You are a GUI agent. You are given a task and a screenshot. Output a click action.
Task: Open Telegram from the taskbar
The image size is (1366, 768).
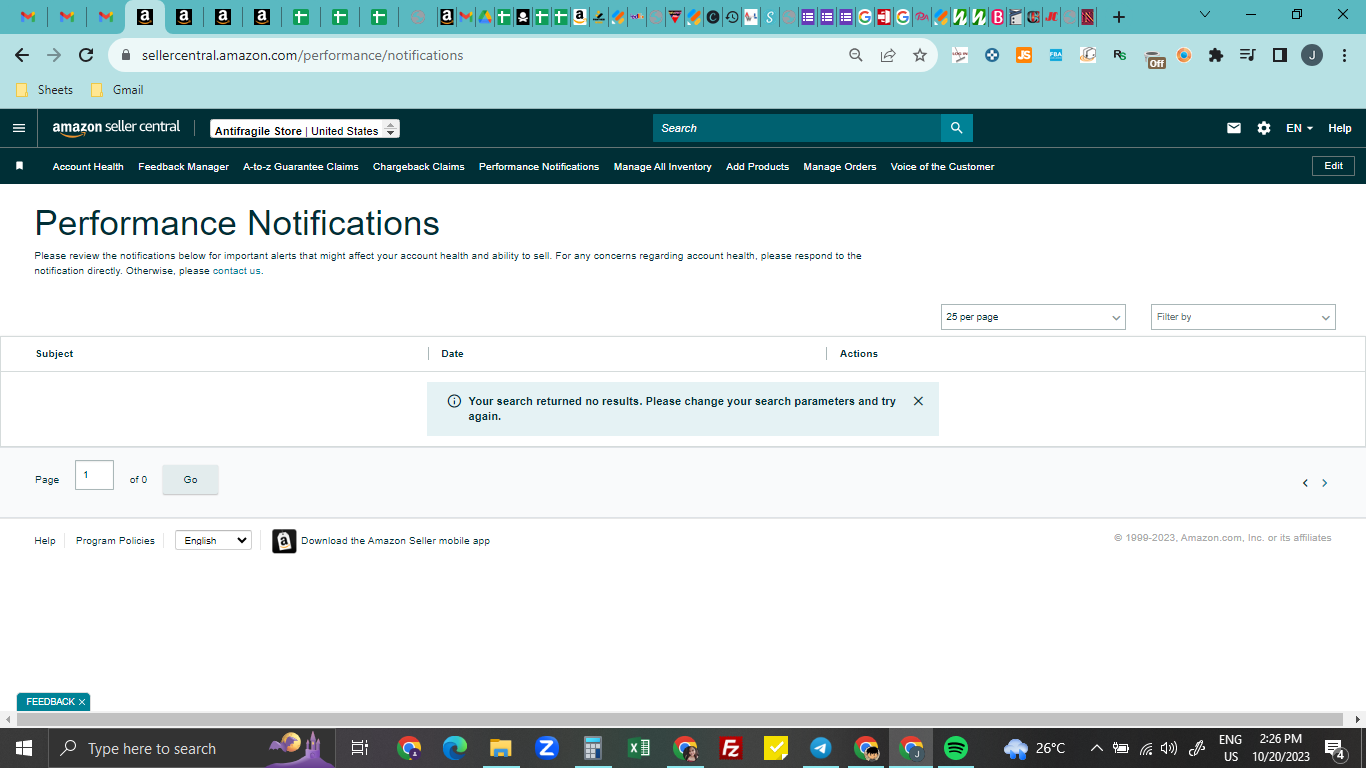pos(821,748)
